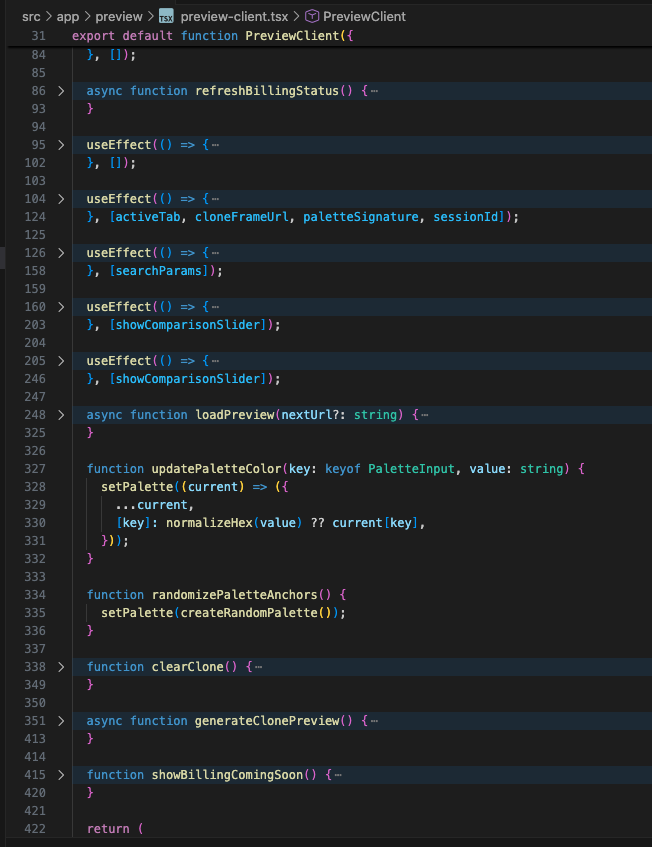Click the sticky scroll line 31 header

330,36
